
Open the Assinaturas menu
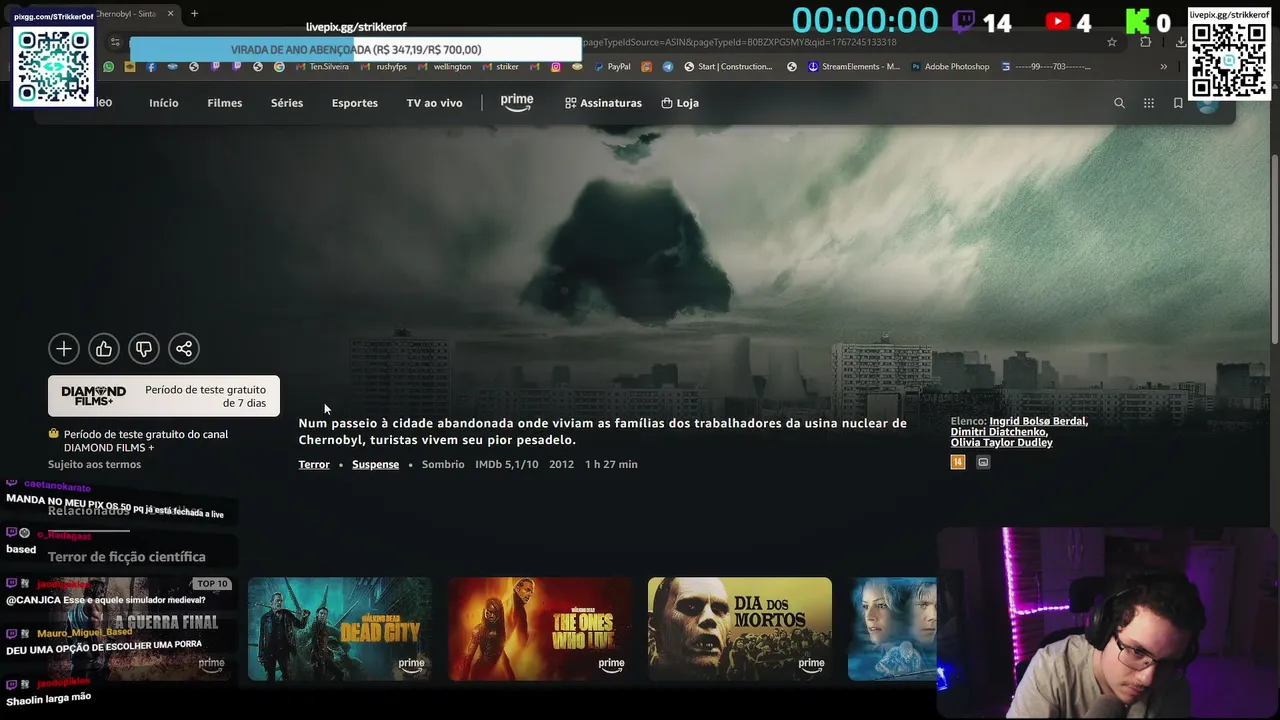(603, 103)
